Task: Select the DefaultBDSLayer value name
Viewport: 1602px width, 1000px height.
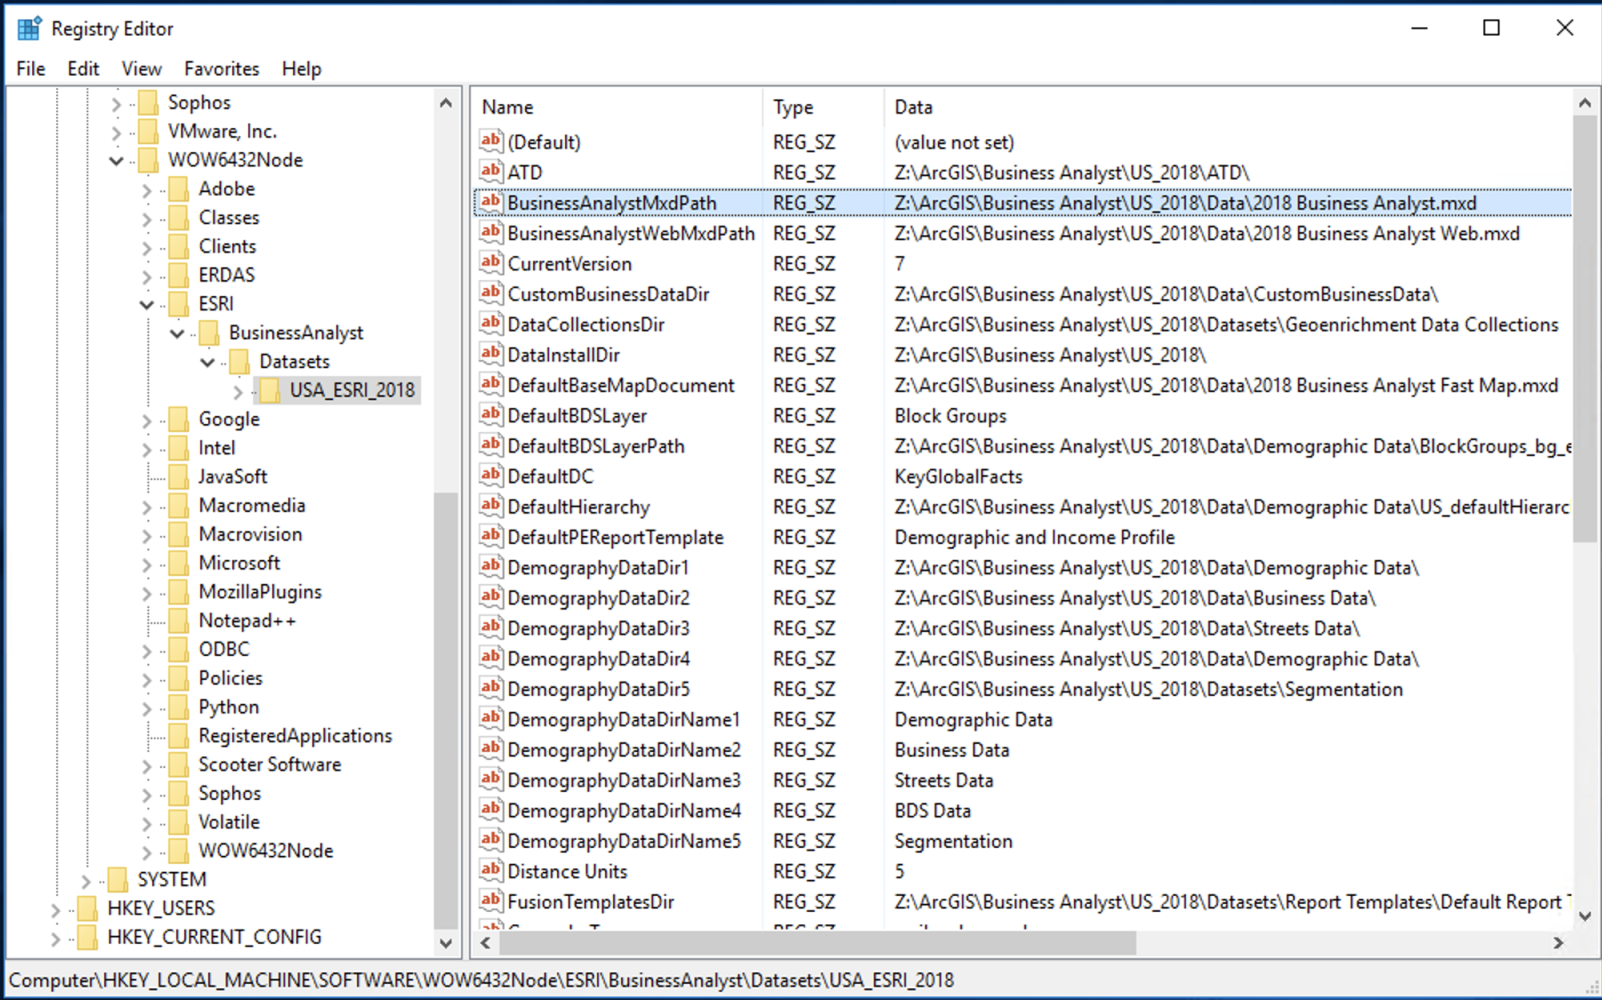Action: pyautogui.click(x=577, y=415)
